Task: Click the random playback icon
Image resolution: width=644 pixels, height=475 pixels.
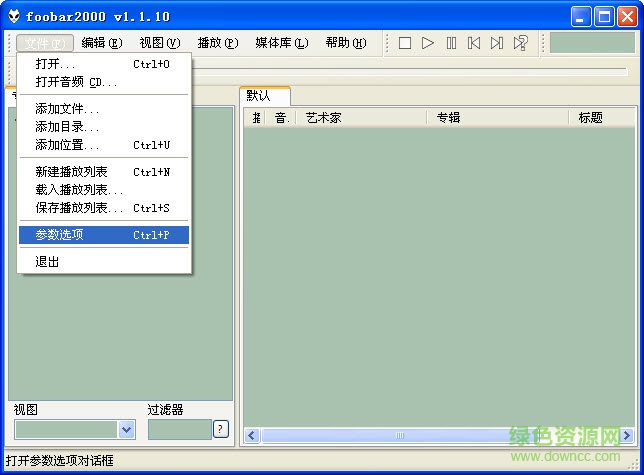Action: (520, 43)
